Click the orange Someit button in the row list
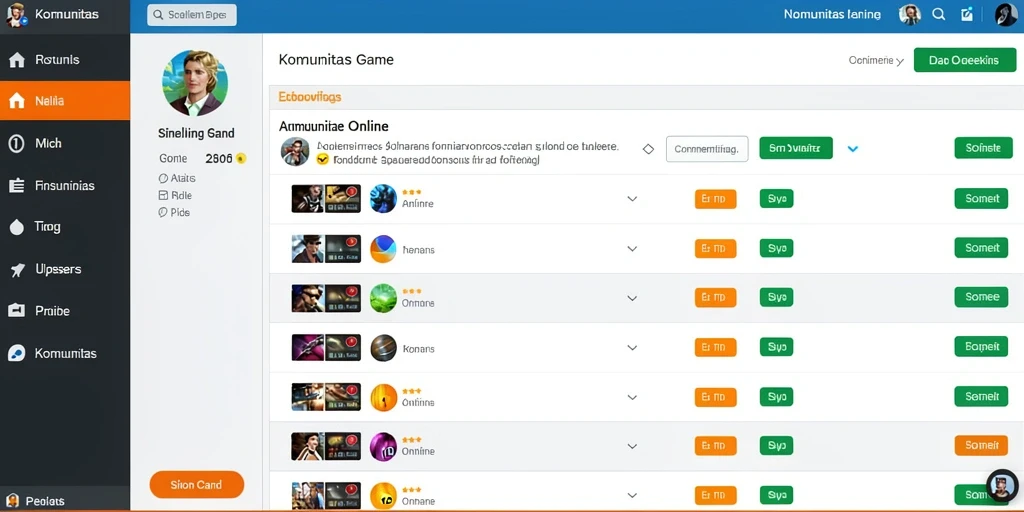The width and height of the screenshot is (1024, 512). pos(981,445)
